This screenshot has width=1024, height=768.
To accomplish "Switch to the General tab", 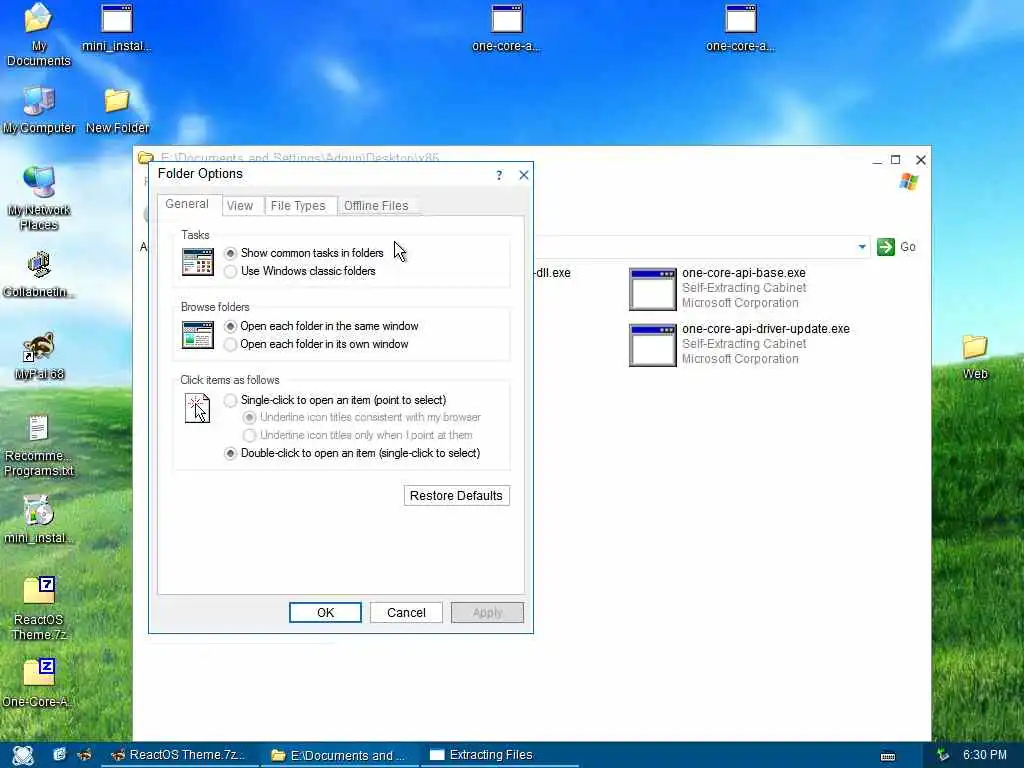I will point(187,204).
